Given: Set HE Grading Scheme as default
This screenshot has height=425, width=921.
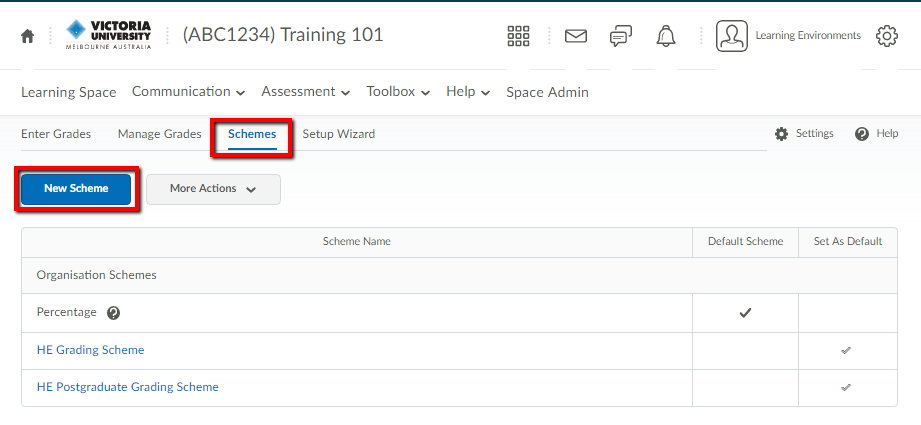Looking at the screenshot, I should click(x=846, y=350).
